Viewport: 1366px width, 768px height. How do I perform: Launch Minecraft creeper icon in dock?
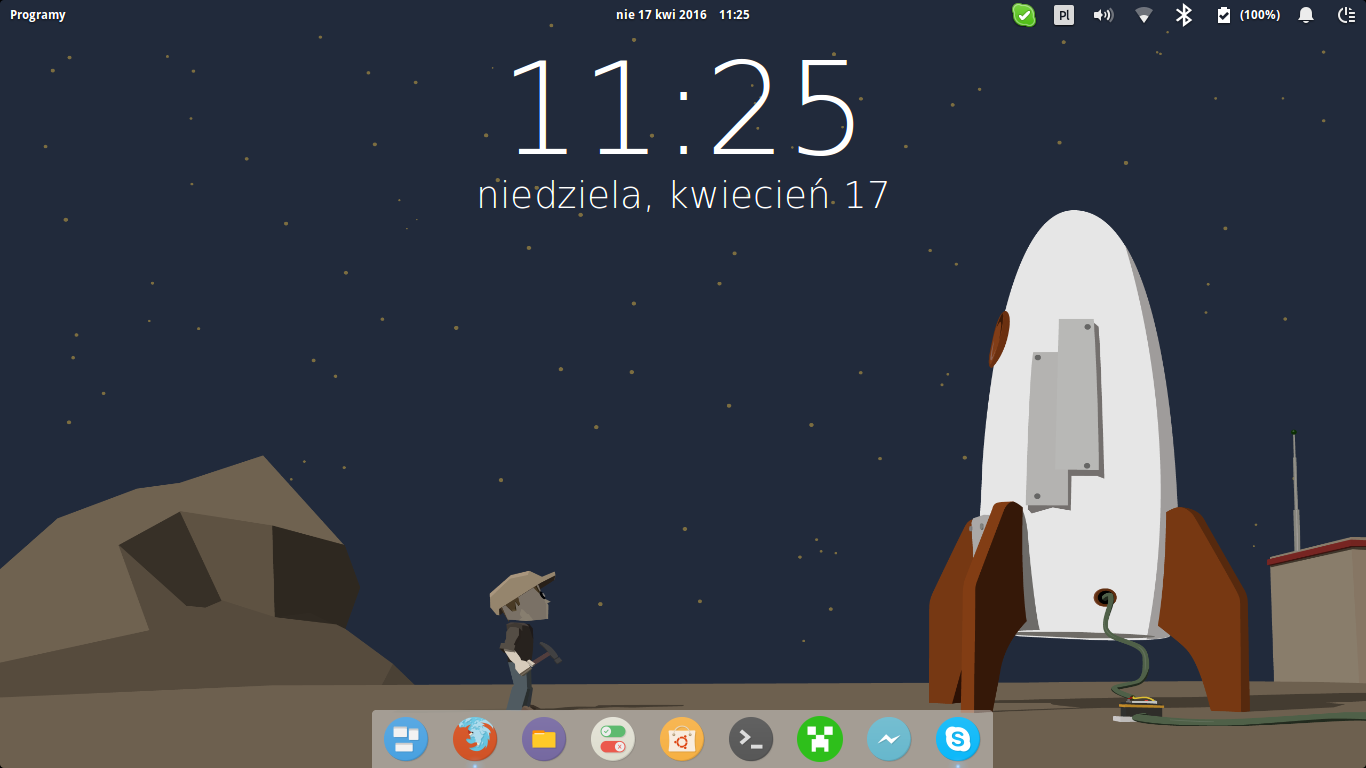coord(820,740)
